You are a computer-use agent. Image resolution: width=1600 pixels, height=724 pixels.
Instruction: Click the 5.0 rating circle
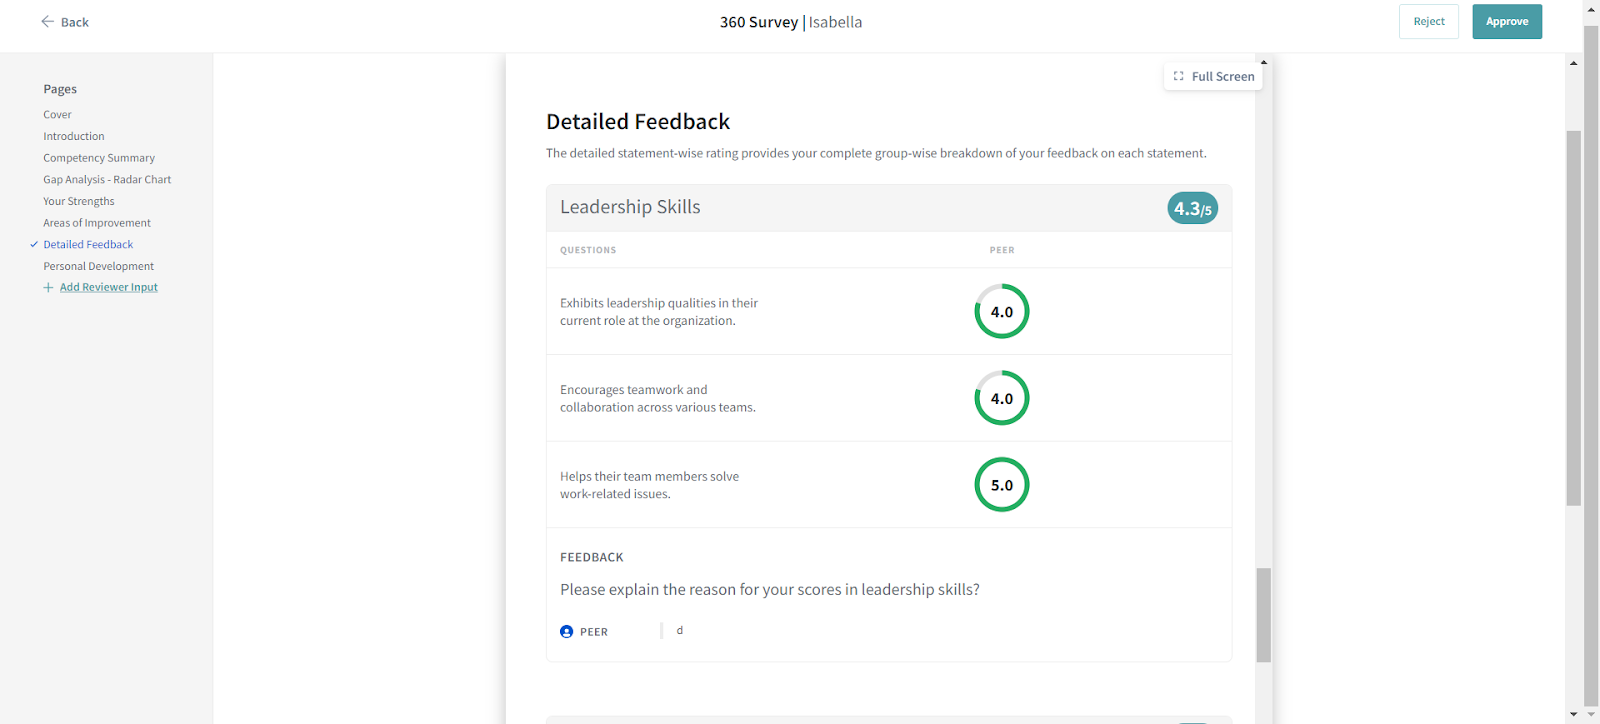(1001, 485)
